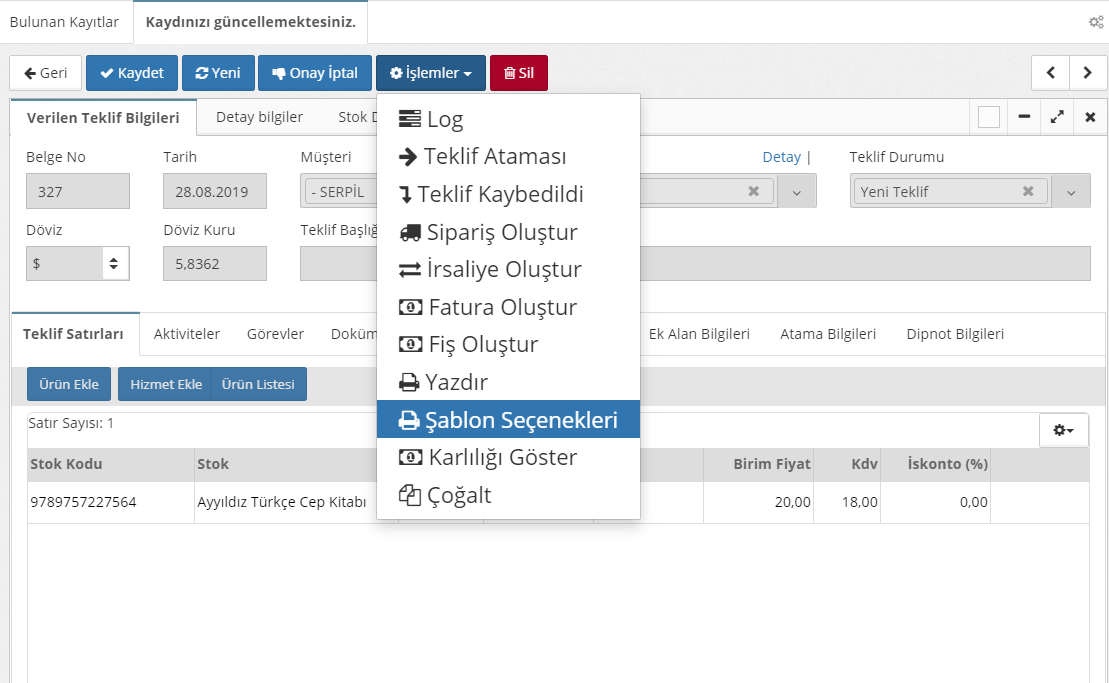
Task: Open the Döviz currency selector
Action: 77,264
